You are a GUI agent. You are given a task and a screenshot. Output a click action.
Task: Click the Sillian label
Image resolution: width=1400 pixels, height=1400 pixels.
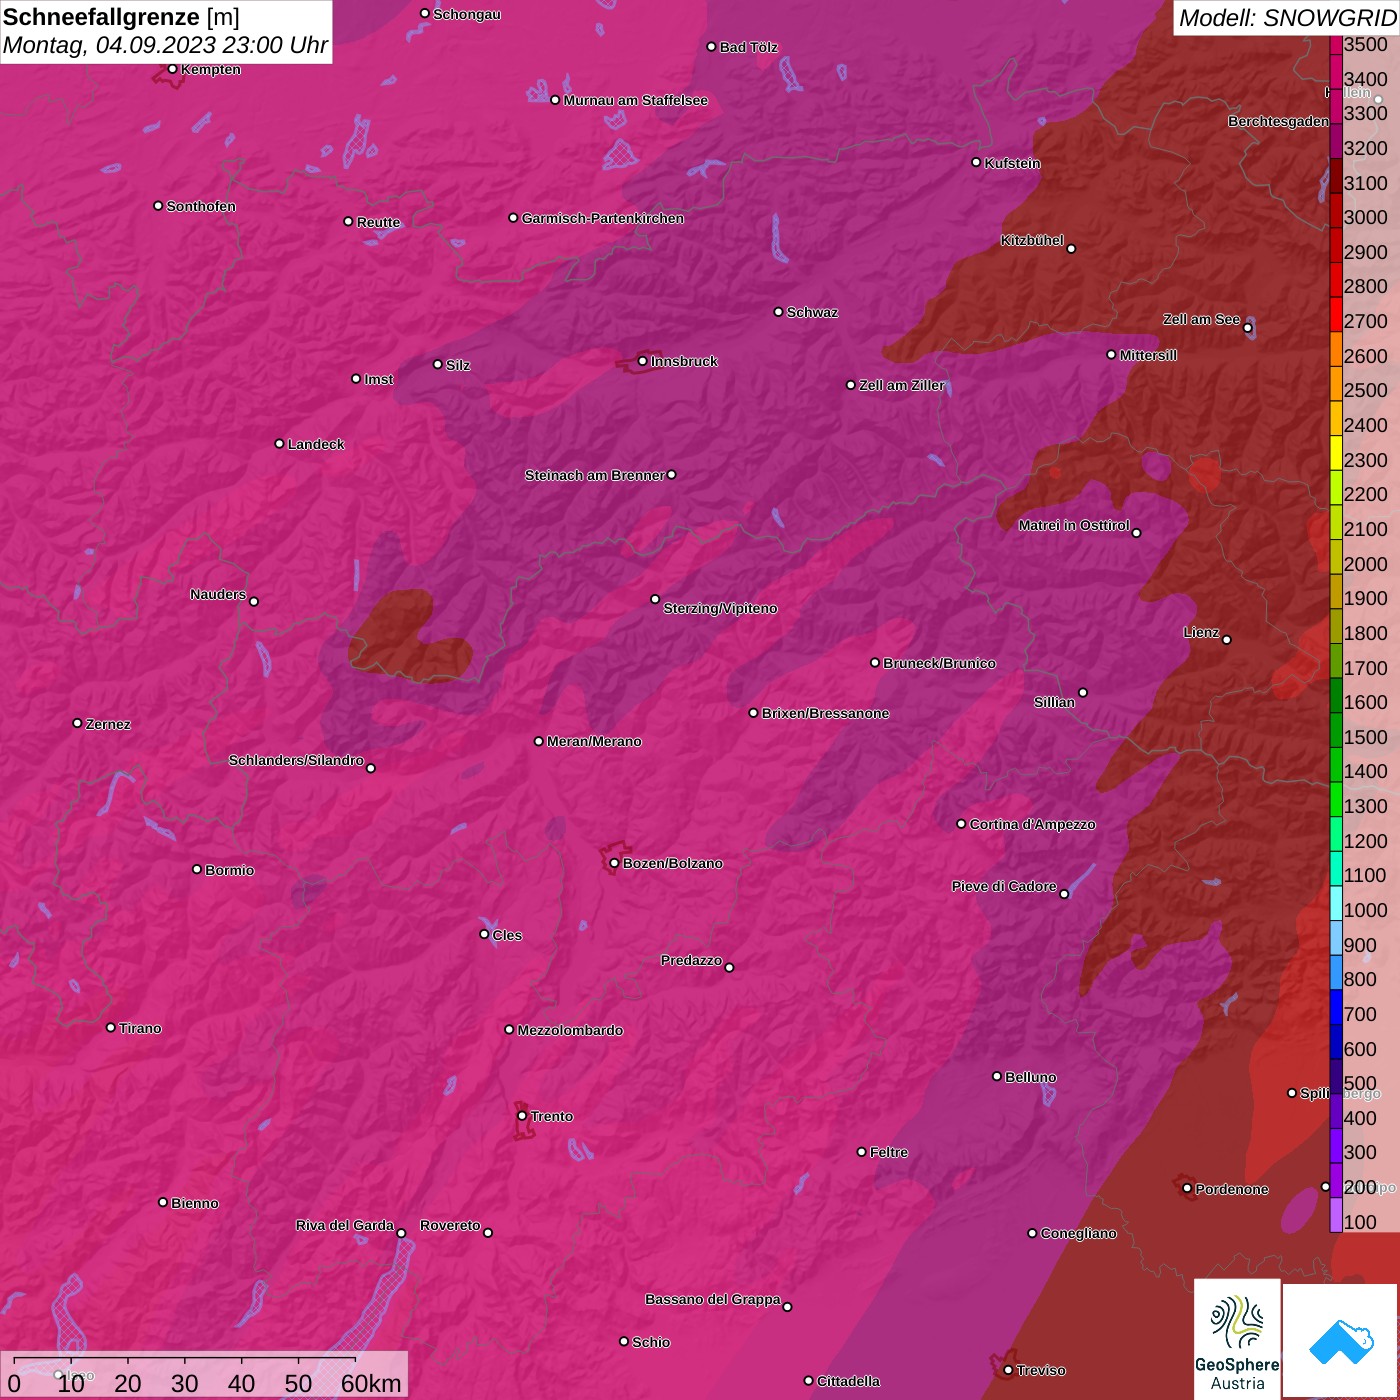point(1054,702)
